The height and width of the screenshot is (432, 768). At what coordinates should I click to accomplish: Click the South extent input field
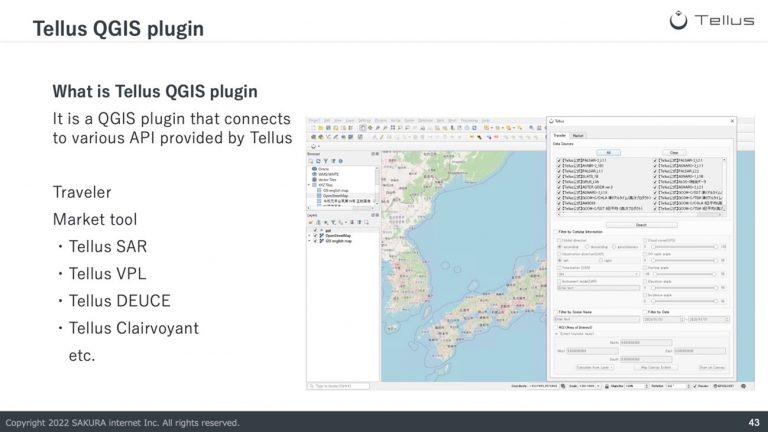click(x=647, y=359)
